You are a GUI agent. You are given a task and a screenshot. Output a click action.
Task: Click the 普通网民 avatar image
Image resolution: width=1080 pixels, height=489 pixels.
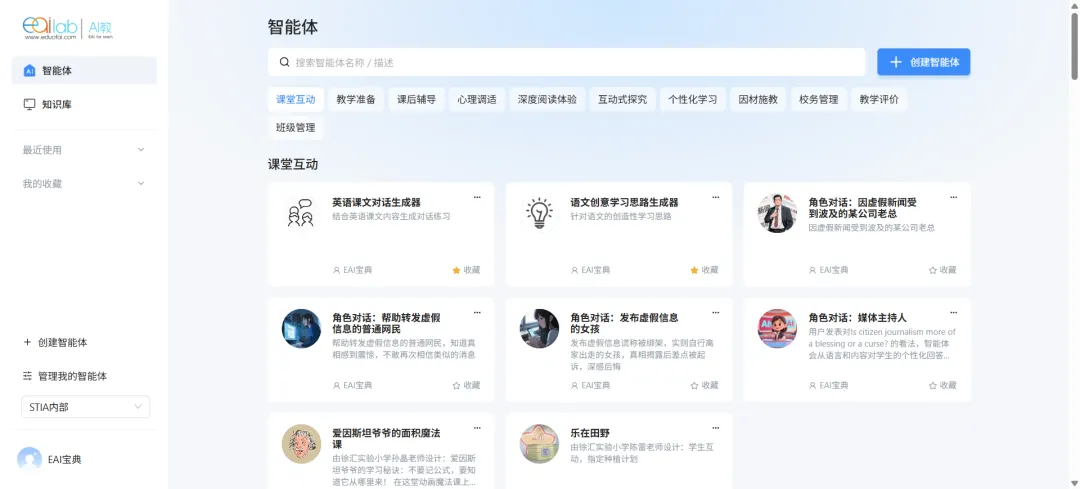301,329
